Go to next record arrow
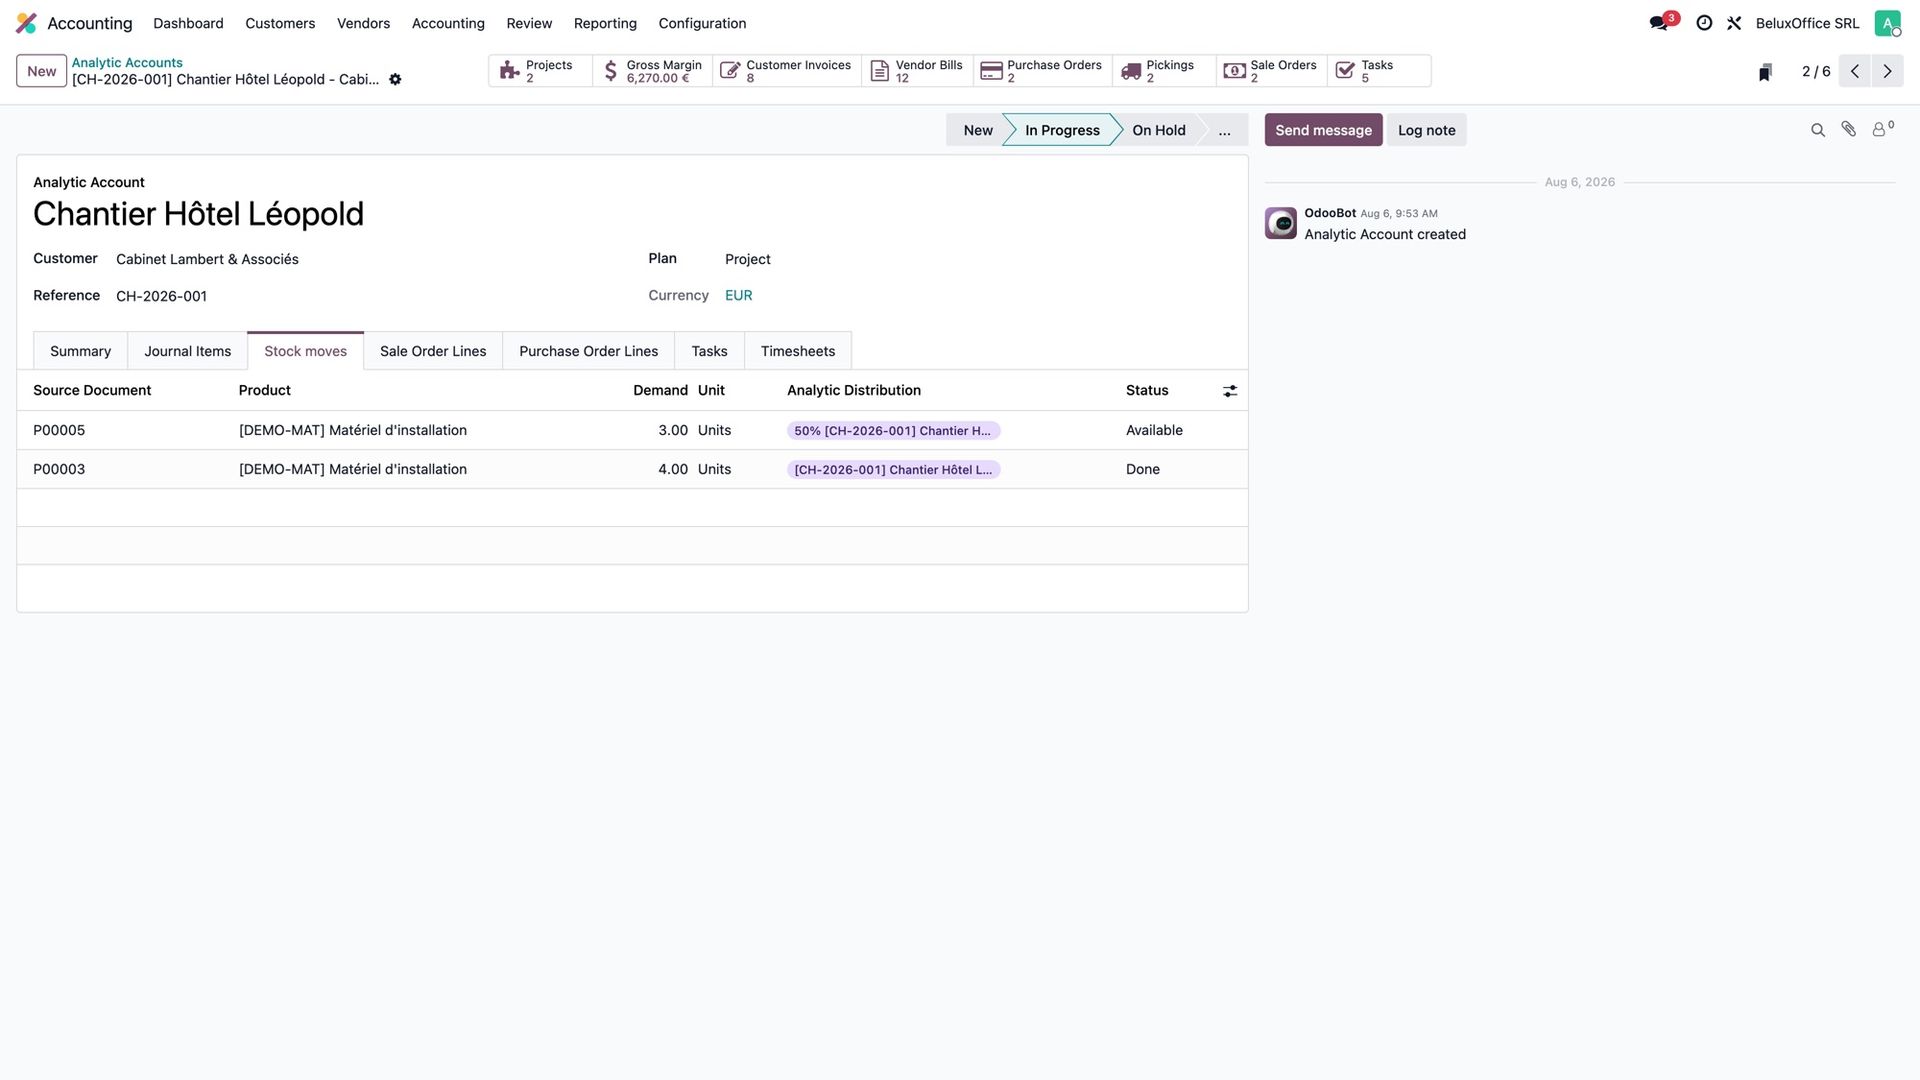This screenshot has height=1080, width=1920. [1887, 71]
